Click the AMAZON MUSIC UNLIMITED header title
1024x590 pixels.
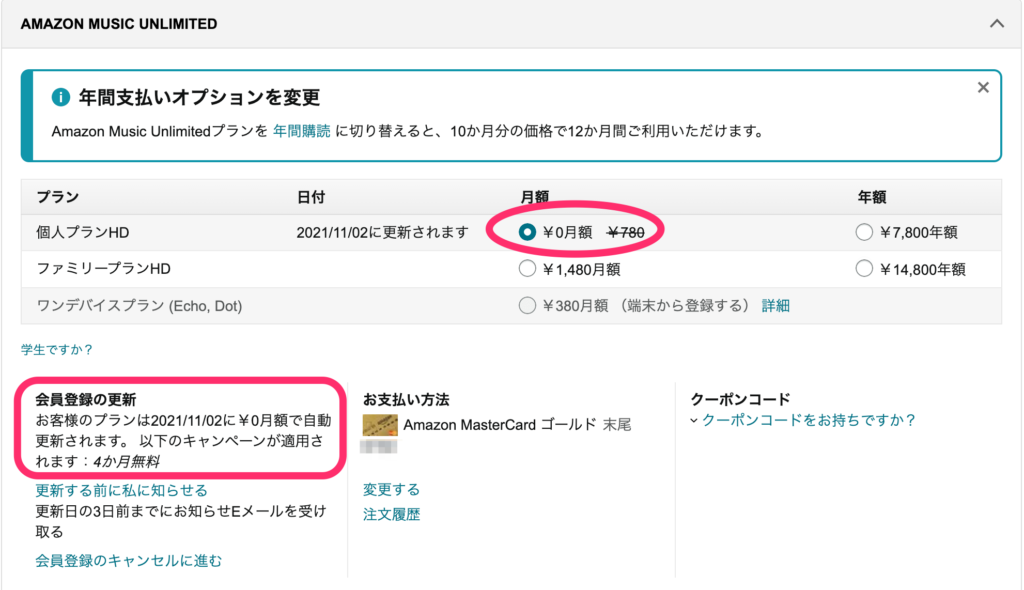(x=119, y=24)
